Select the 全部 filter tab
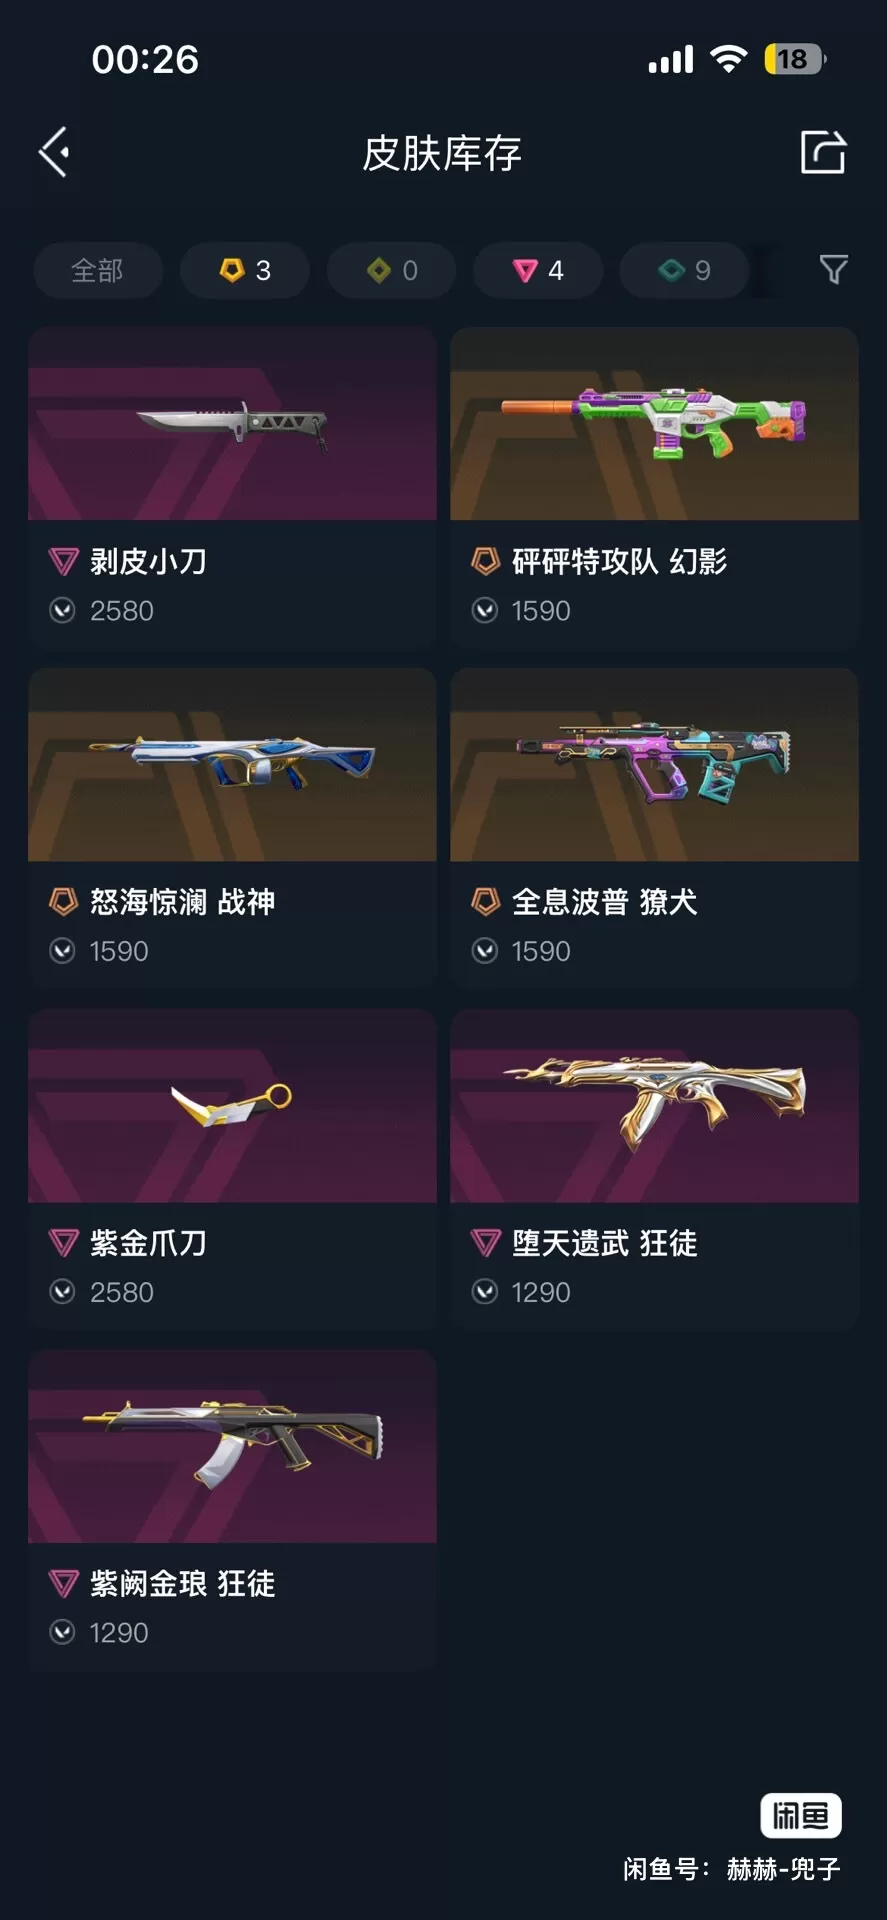This screenshot has width=887, height=1920. (x=97, y=270)
